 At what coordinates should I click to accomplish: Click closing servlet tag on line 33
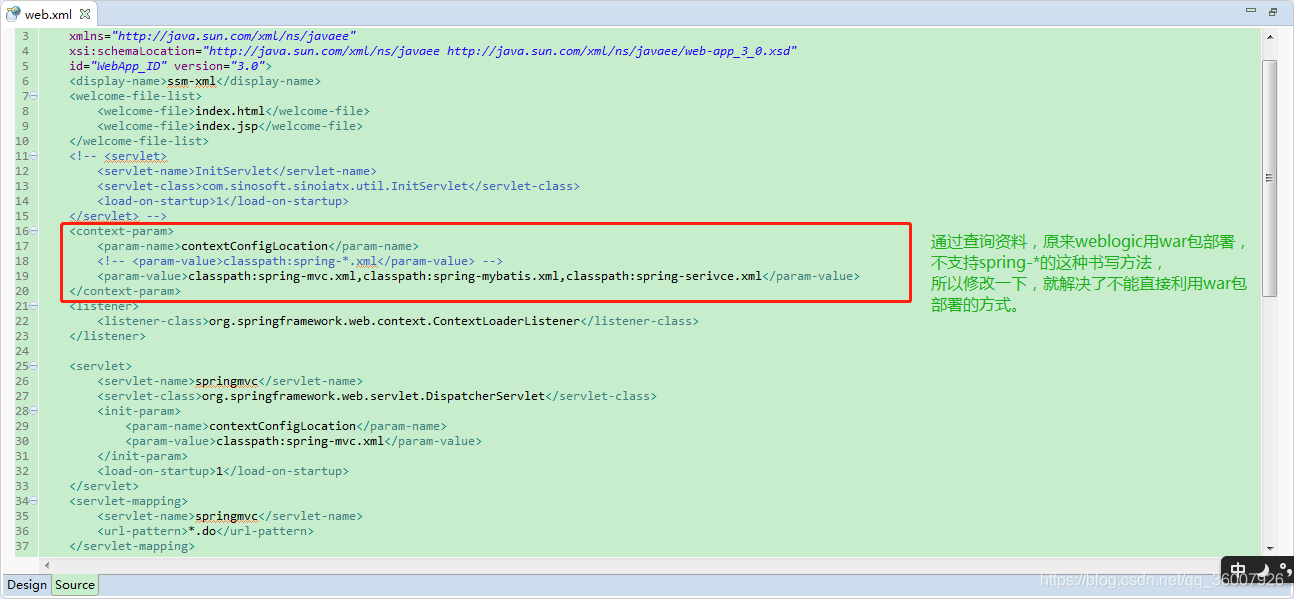(x=104, y=486)
